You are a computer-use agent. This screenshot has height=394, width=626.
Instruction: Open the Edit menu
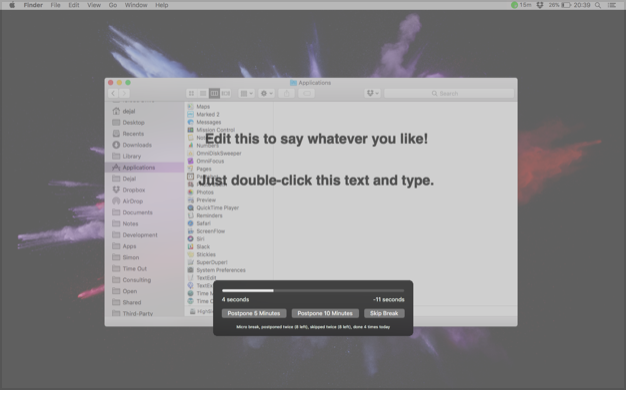[74, 5]
